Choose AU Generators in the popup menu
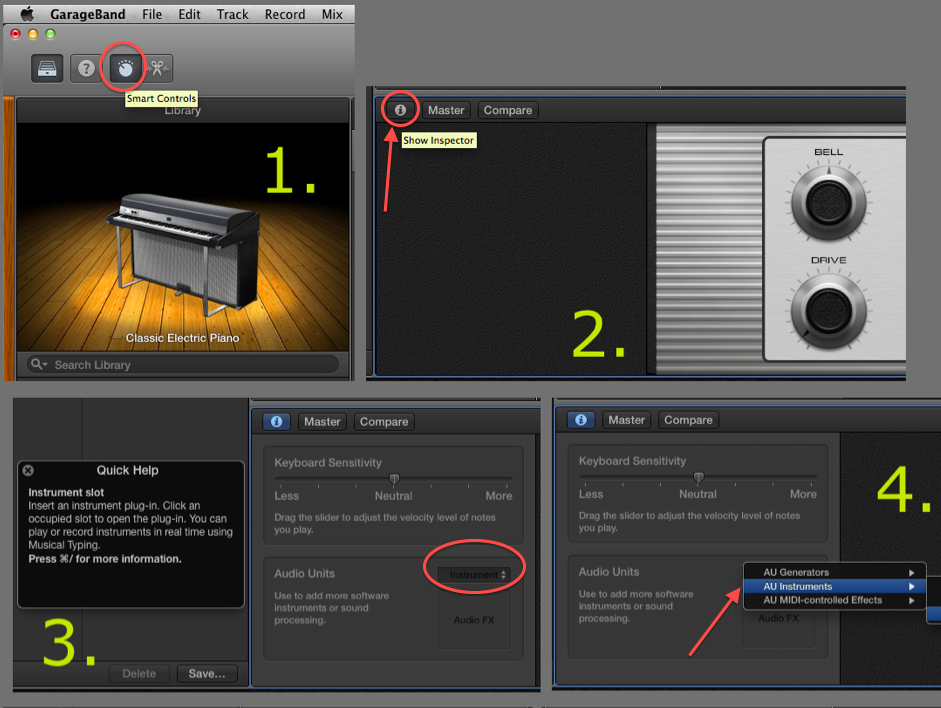941x708 pixels. (835, 572)
